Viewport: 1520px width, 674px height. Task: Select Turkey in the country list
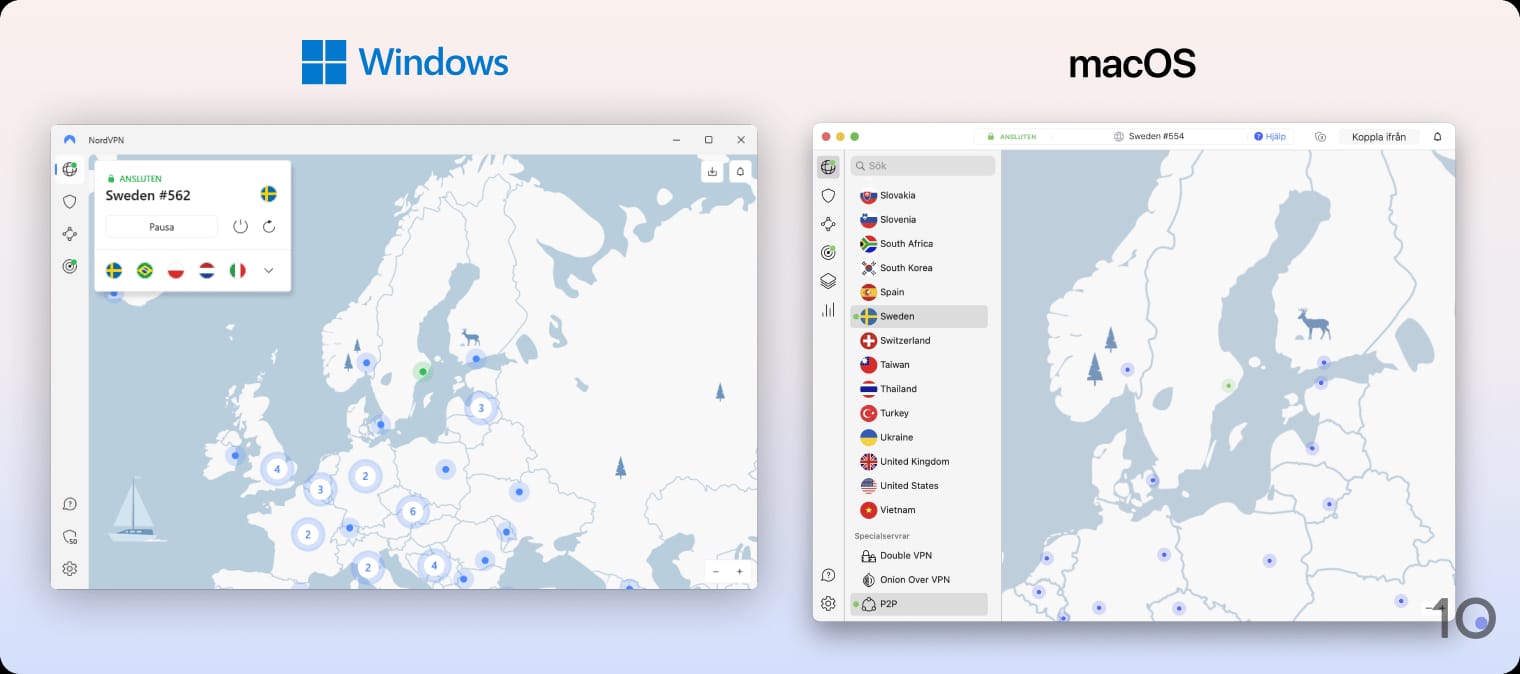tap(919, 413)
